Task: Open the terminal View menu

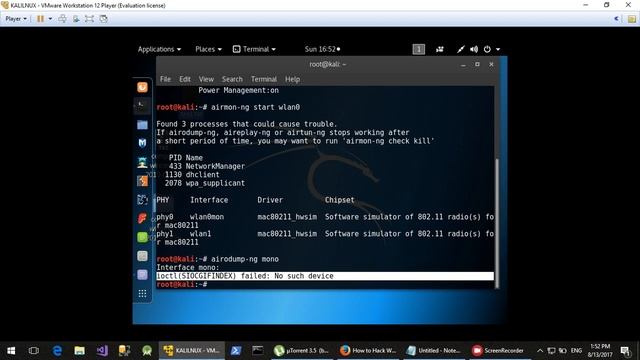Action: [x=206, y=79]
